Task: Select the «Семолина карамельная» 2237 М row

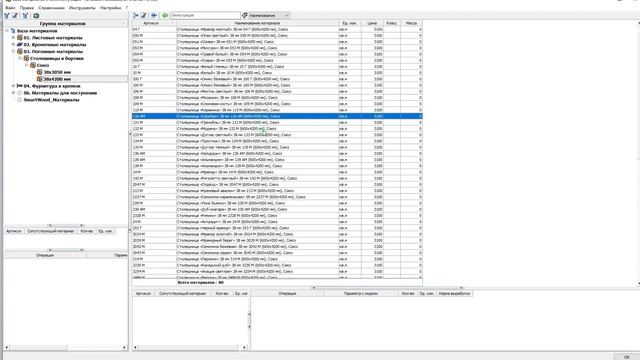Action: point(277,197)
